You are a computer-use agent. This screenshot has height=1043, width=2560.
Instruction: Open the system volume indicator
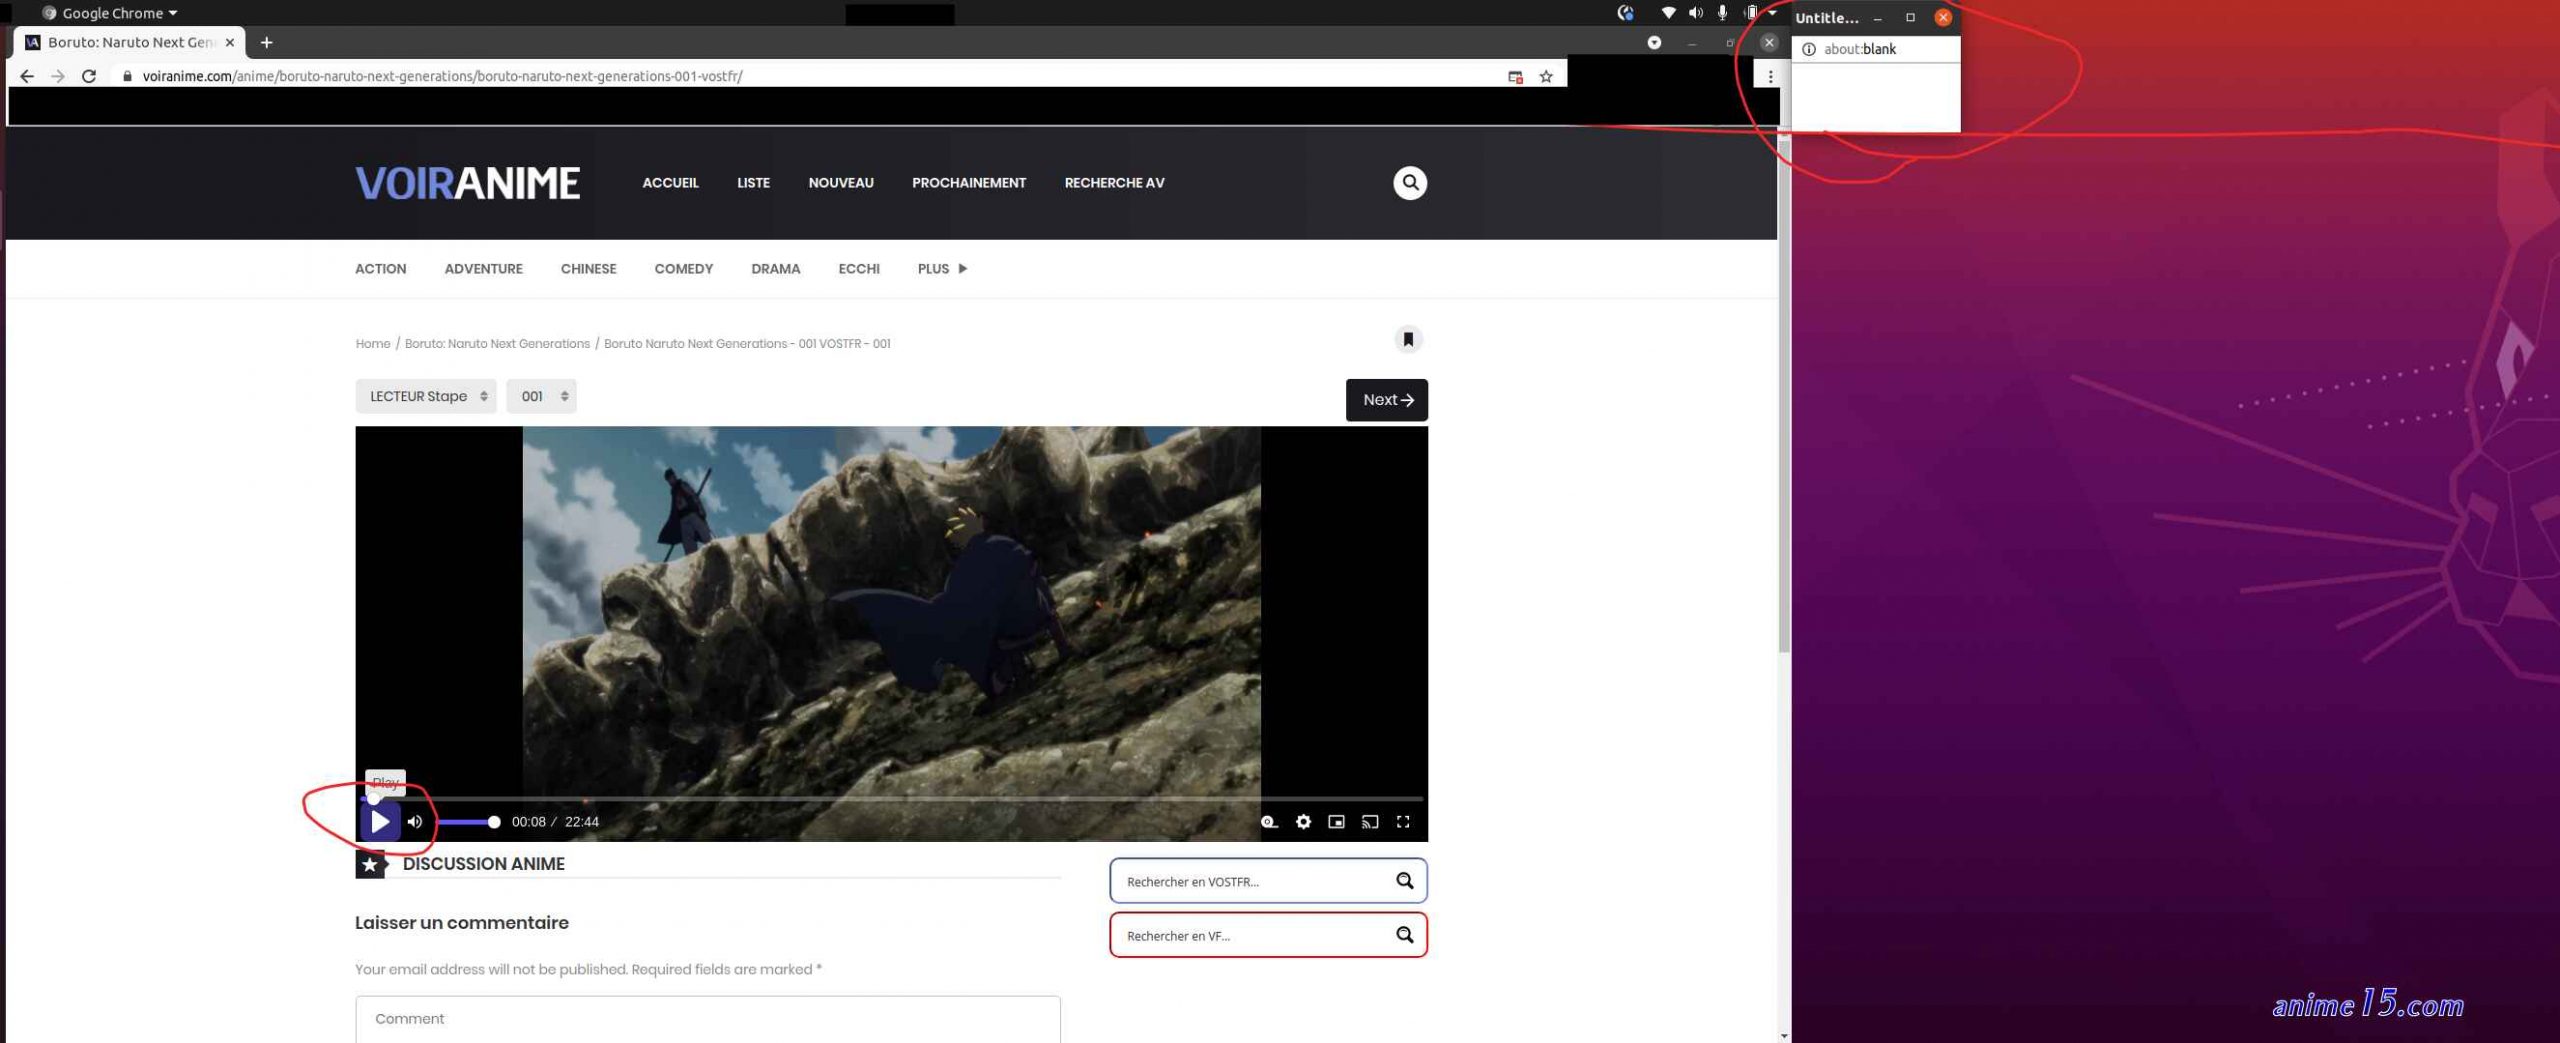coord(1695,13)
